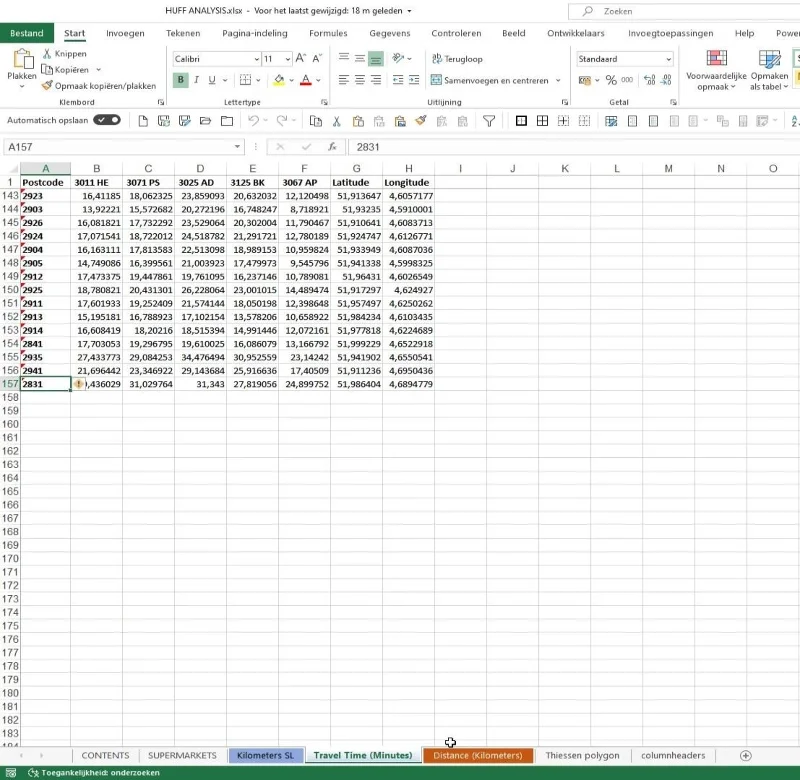Open the Thiessen polygon sheet tab
The width and height of the screenshot is (800, 780).
582,755
